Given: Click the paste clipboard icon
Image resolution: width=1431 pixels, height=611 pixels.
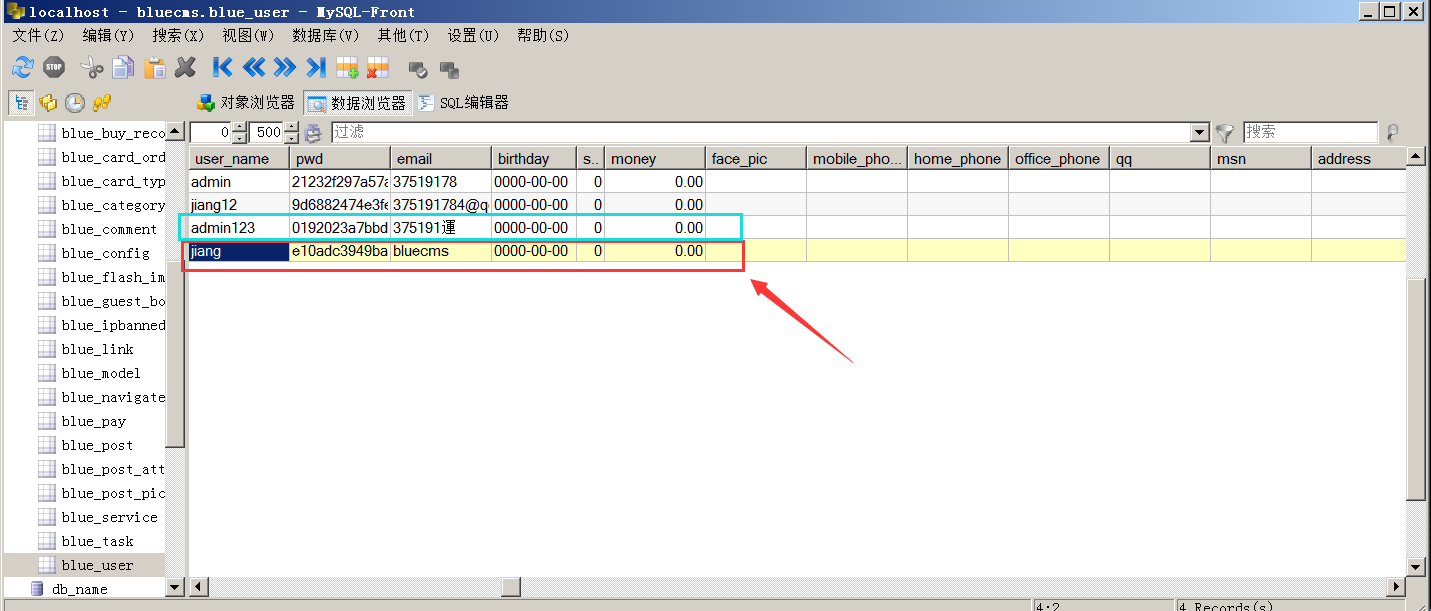Looking at the screenshot, I should 154,68.
